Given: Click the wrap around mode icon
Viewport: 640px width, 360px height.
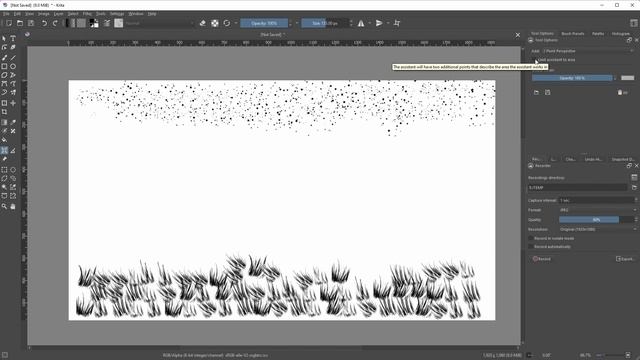Looking at the screenshot, I should (x=397, y=23).
